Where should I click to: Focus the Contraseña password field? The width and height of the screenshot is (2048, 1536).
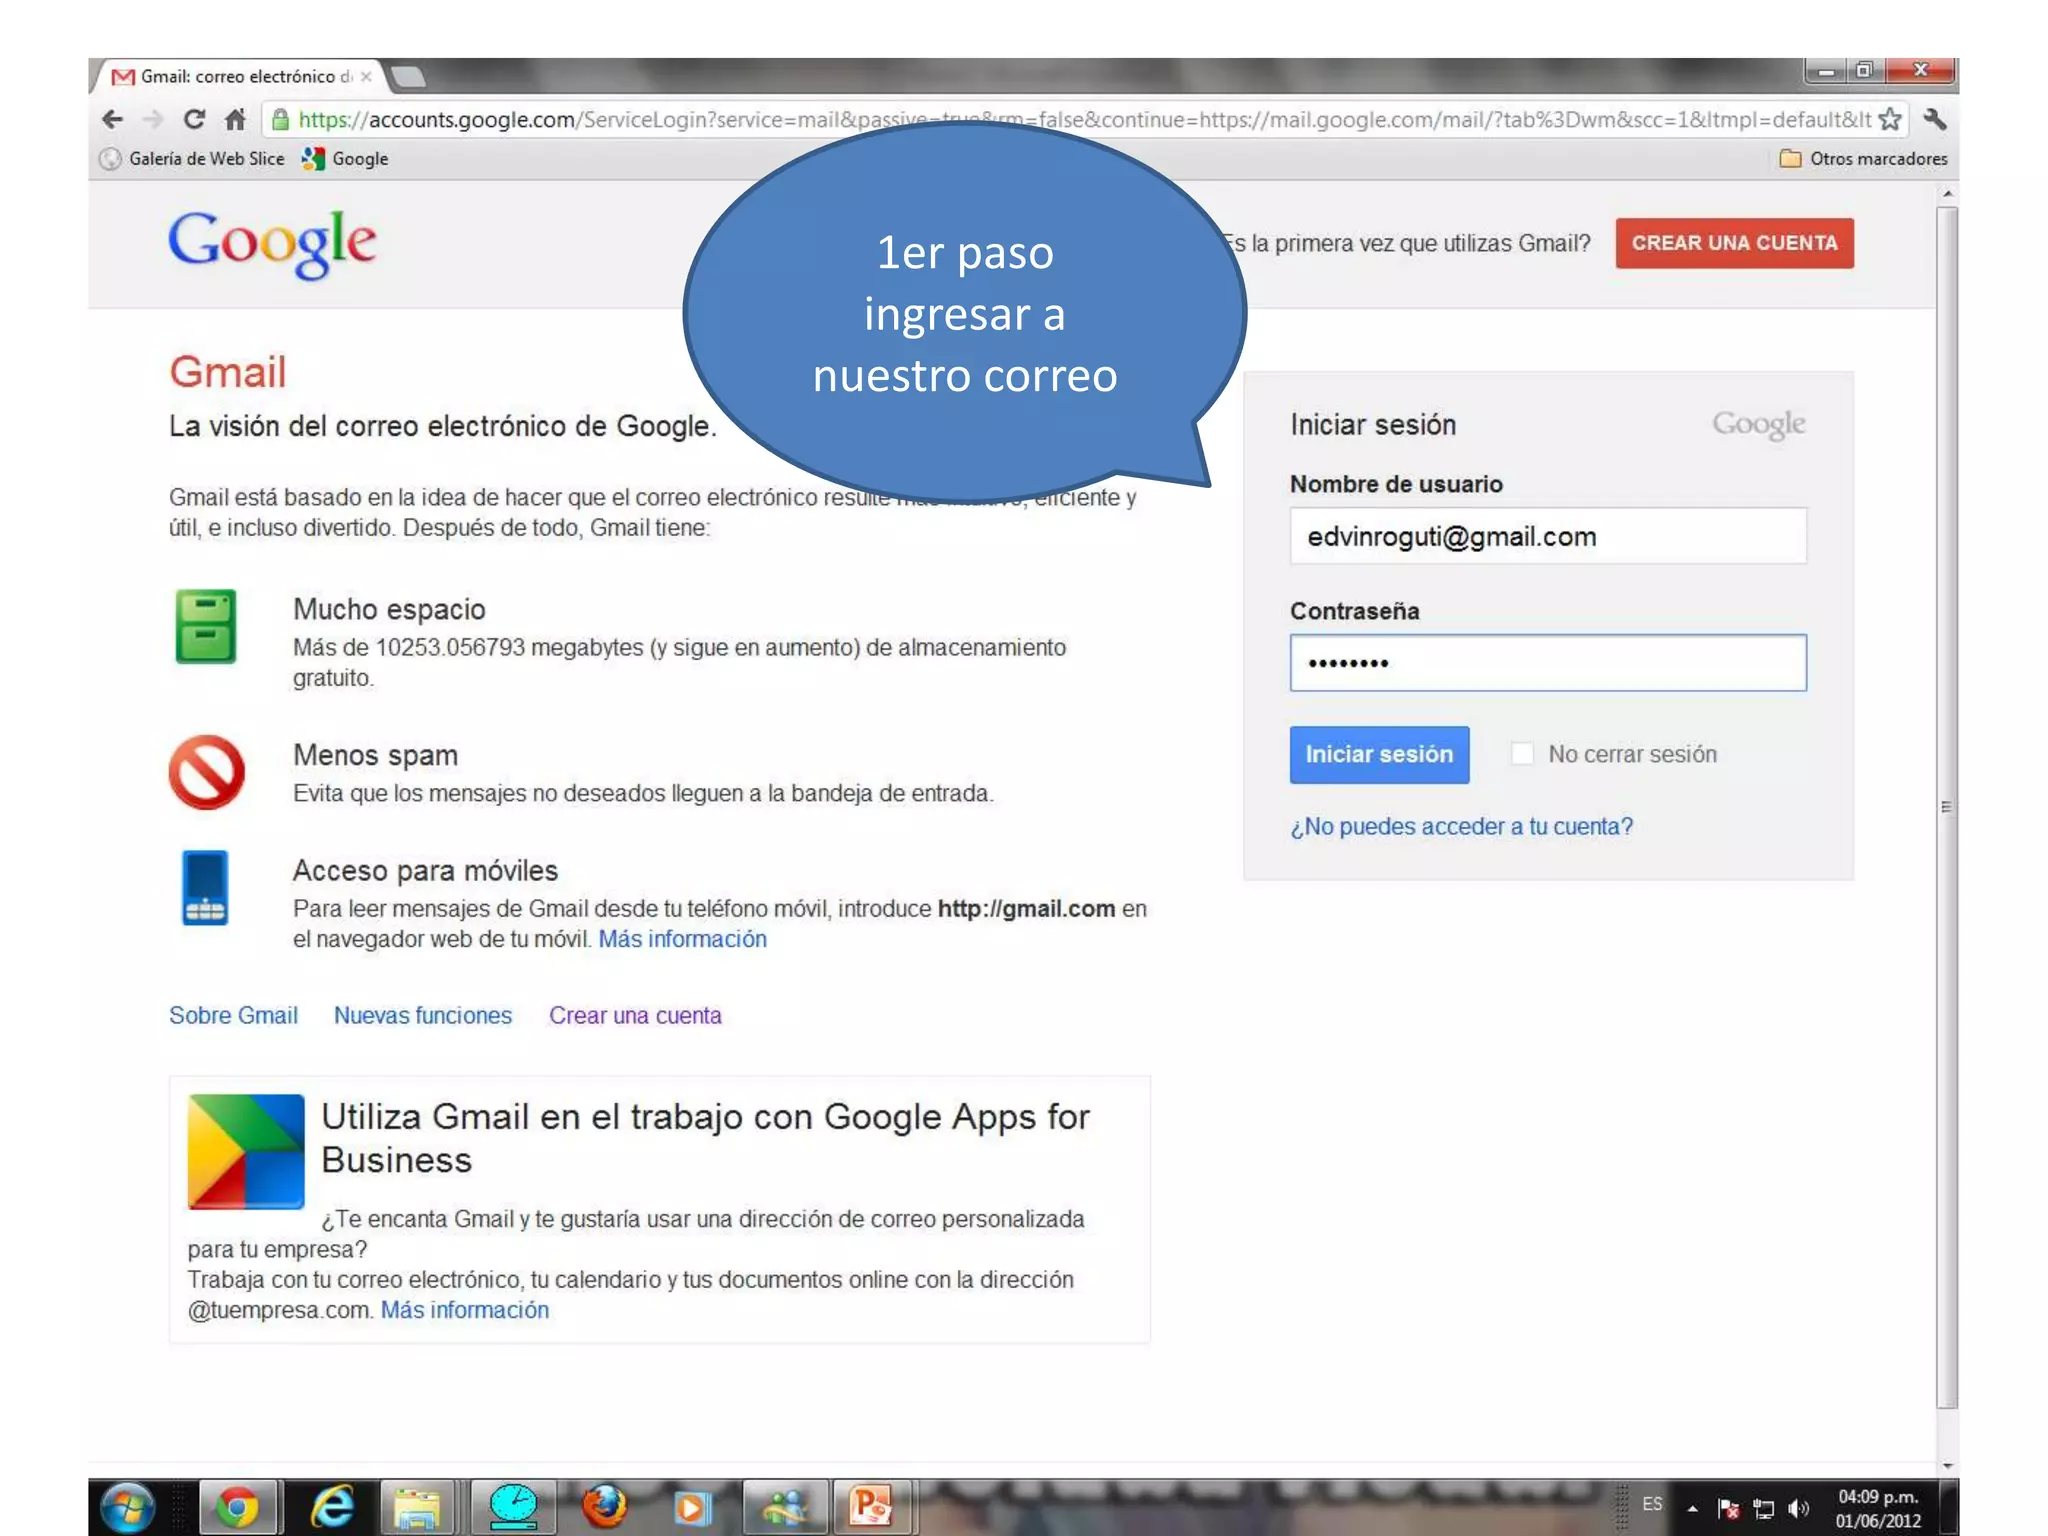(x=1548, y=663)
